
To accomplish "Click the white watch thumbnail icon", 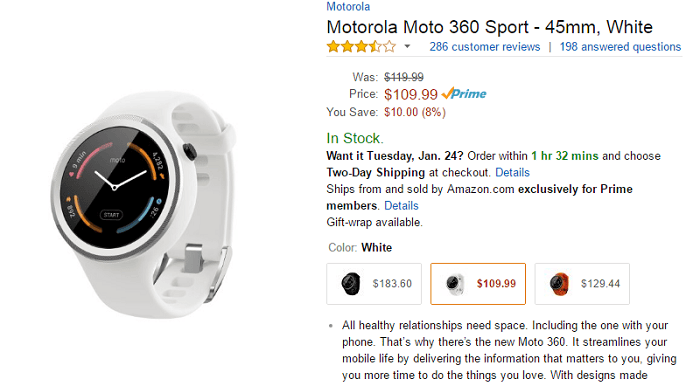I will pyautogui.click(x=455, y=284).
